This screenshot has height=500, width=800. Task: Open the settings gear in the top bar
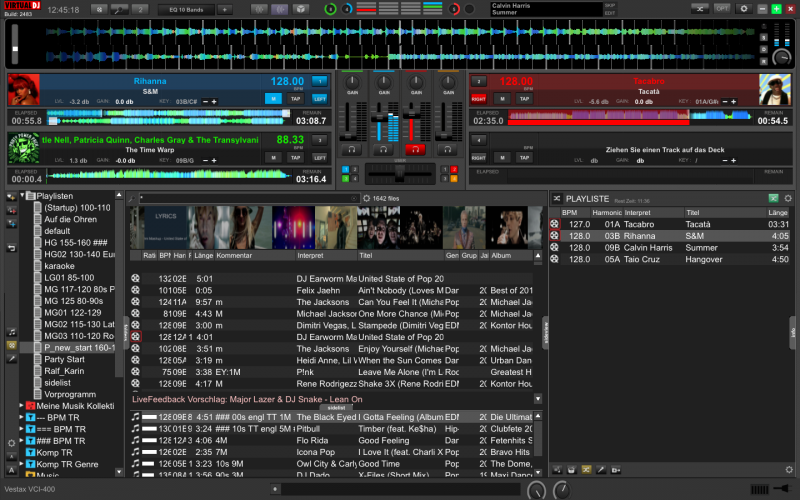click(743, 9)
